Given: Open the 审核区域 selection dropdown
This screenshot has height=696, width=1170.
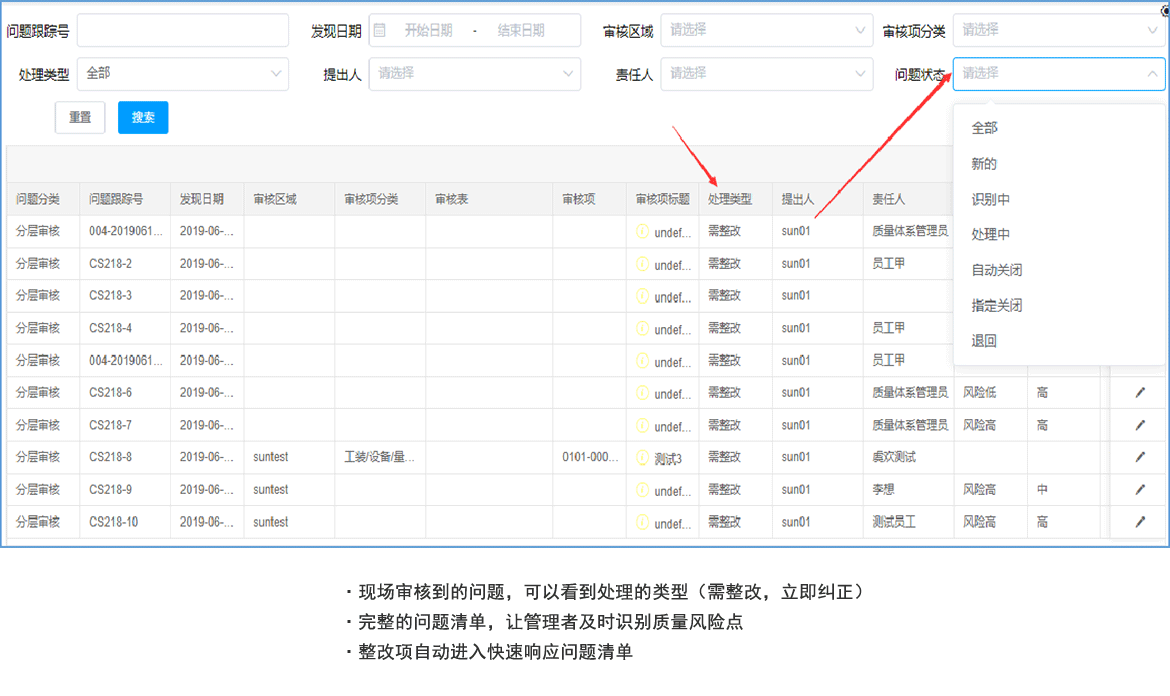Looking at the screenshot, I should pyautogui.click(x=766, y=30).
